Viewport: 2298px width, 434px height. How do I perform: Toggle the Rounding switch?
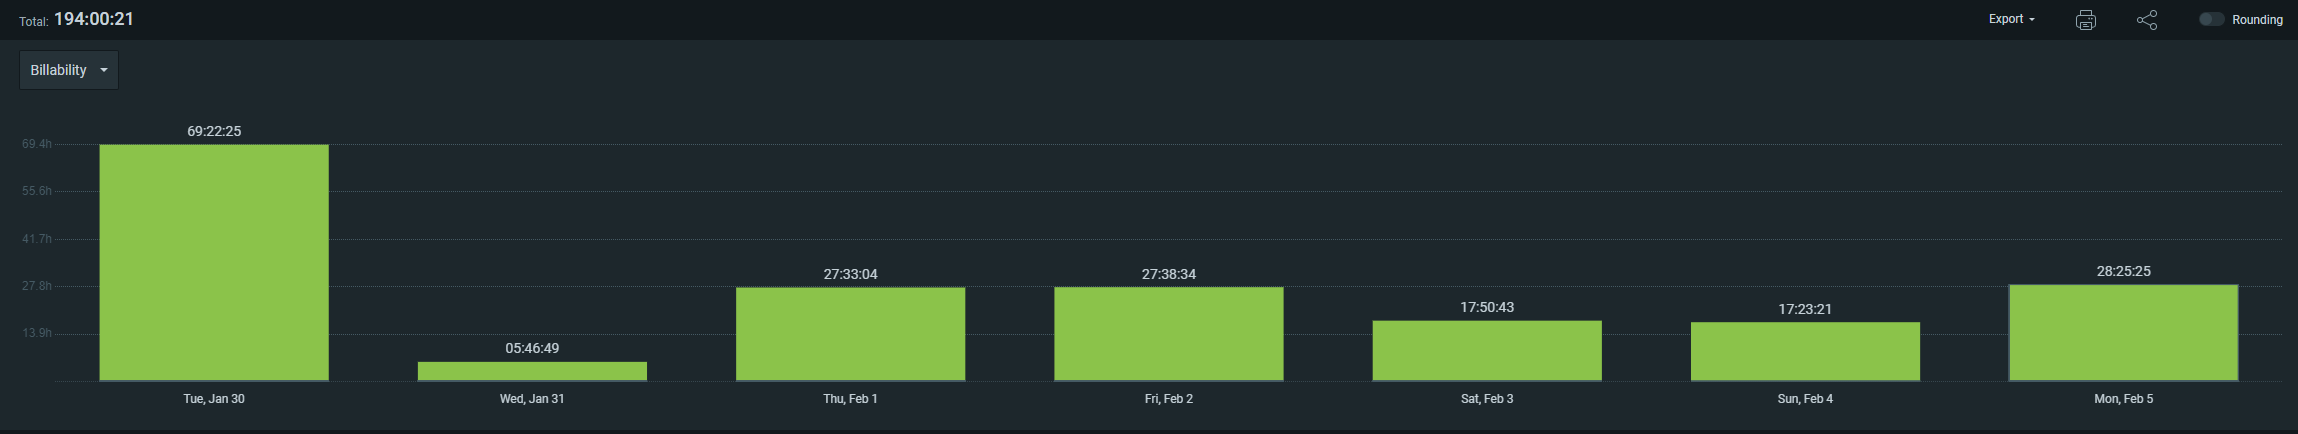[2210, 20]
